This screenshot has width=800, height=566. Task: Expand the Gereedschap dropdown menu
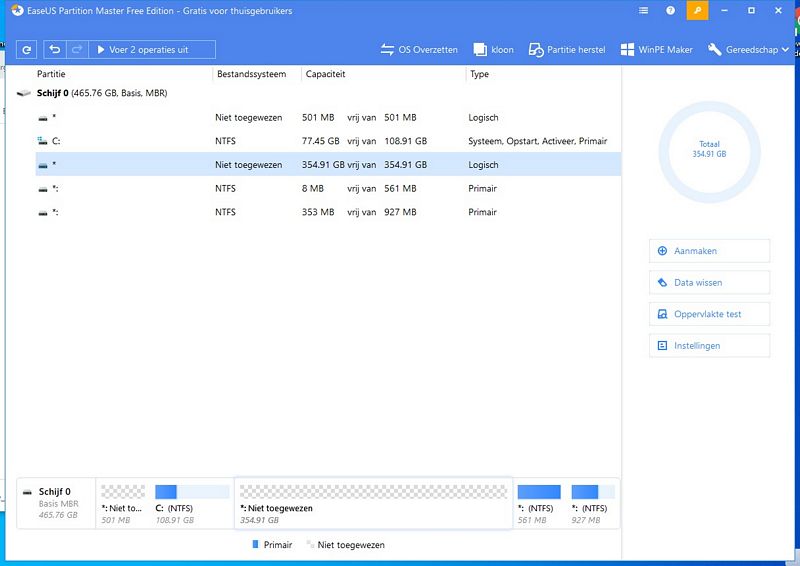click(x=748, y=50)
